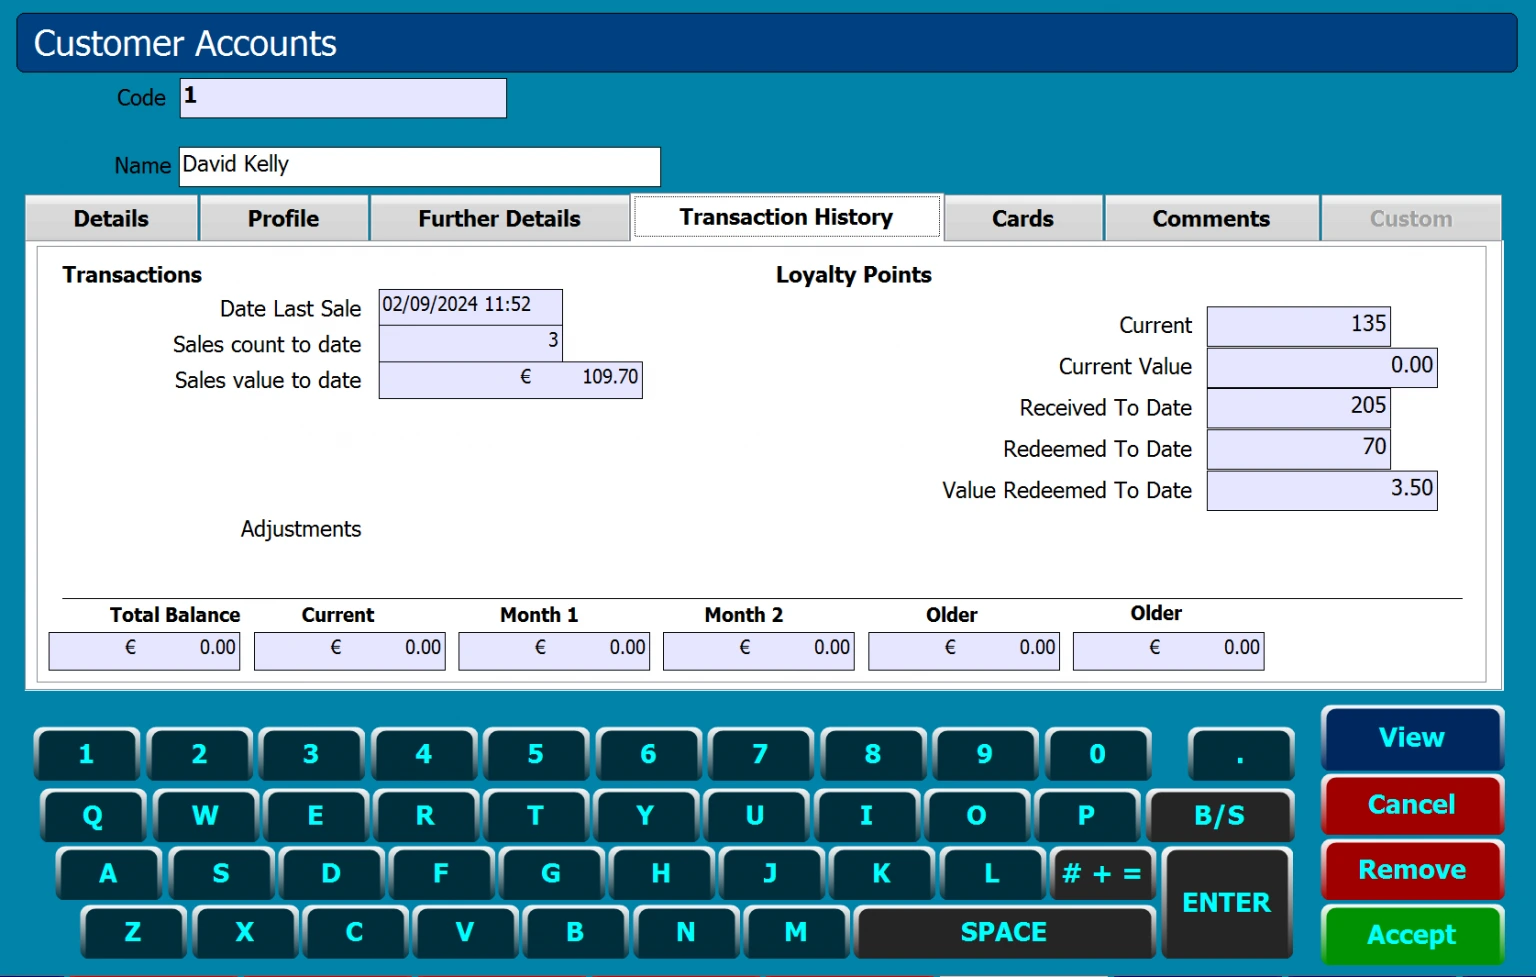Select the Cards tab
Screen dimensions: 1536x977
click(1022, 219)
